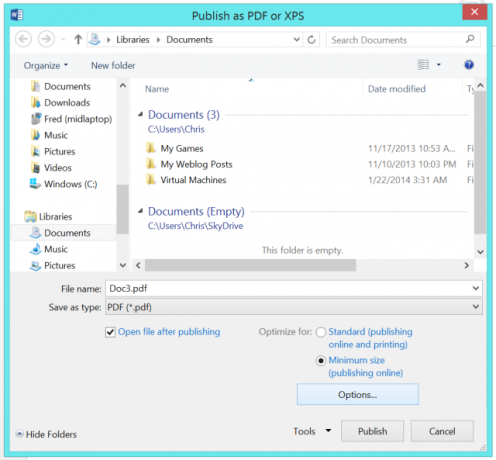Image resolution: width=496 pixels, height=460 pixels.
Task: Click the Libraries breadcrumb segment
Action: tap(133, 40)
